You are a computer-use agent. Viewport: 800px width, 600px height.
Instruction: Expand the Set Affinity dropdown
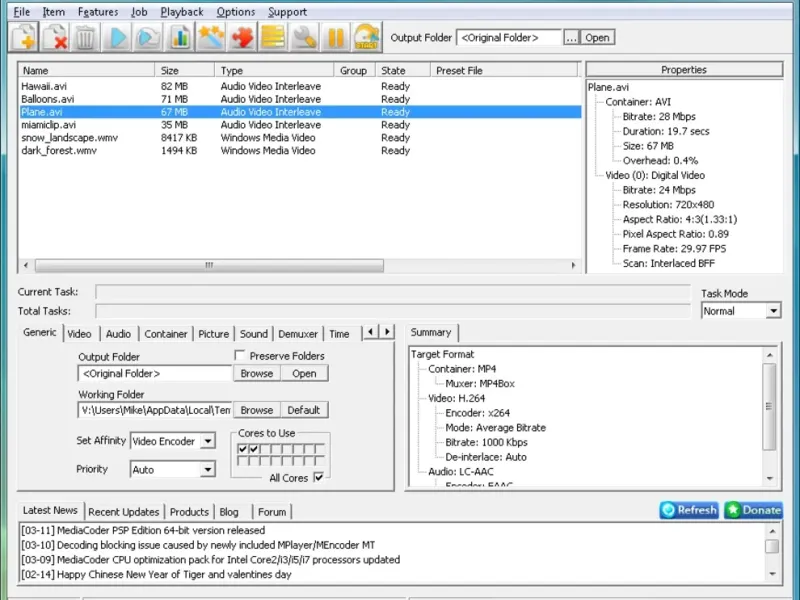click(x=207, y=441)
